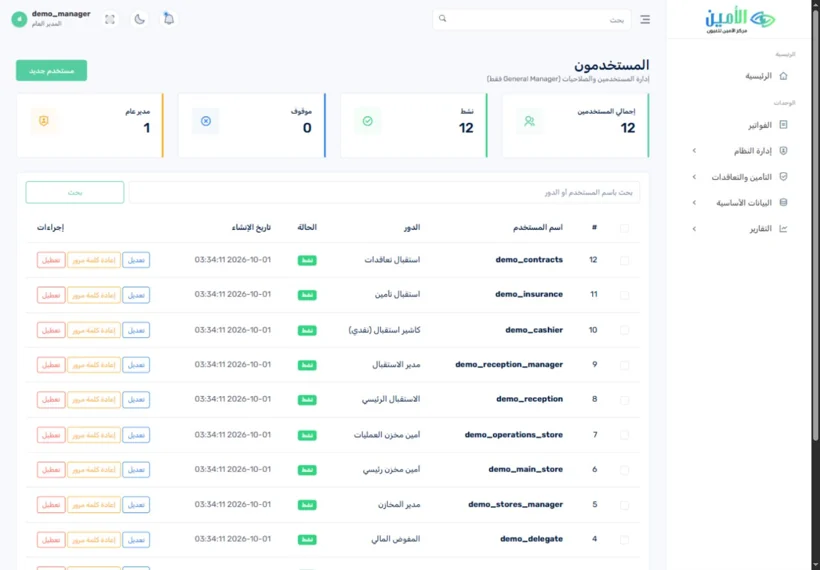Click the hamburger menu icon
The height and width of the screenshot is (570, 820).
645,19
